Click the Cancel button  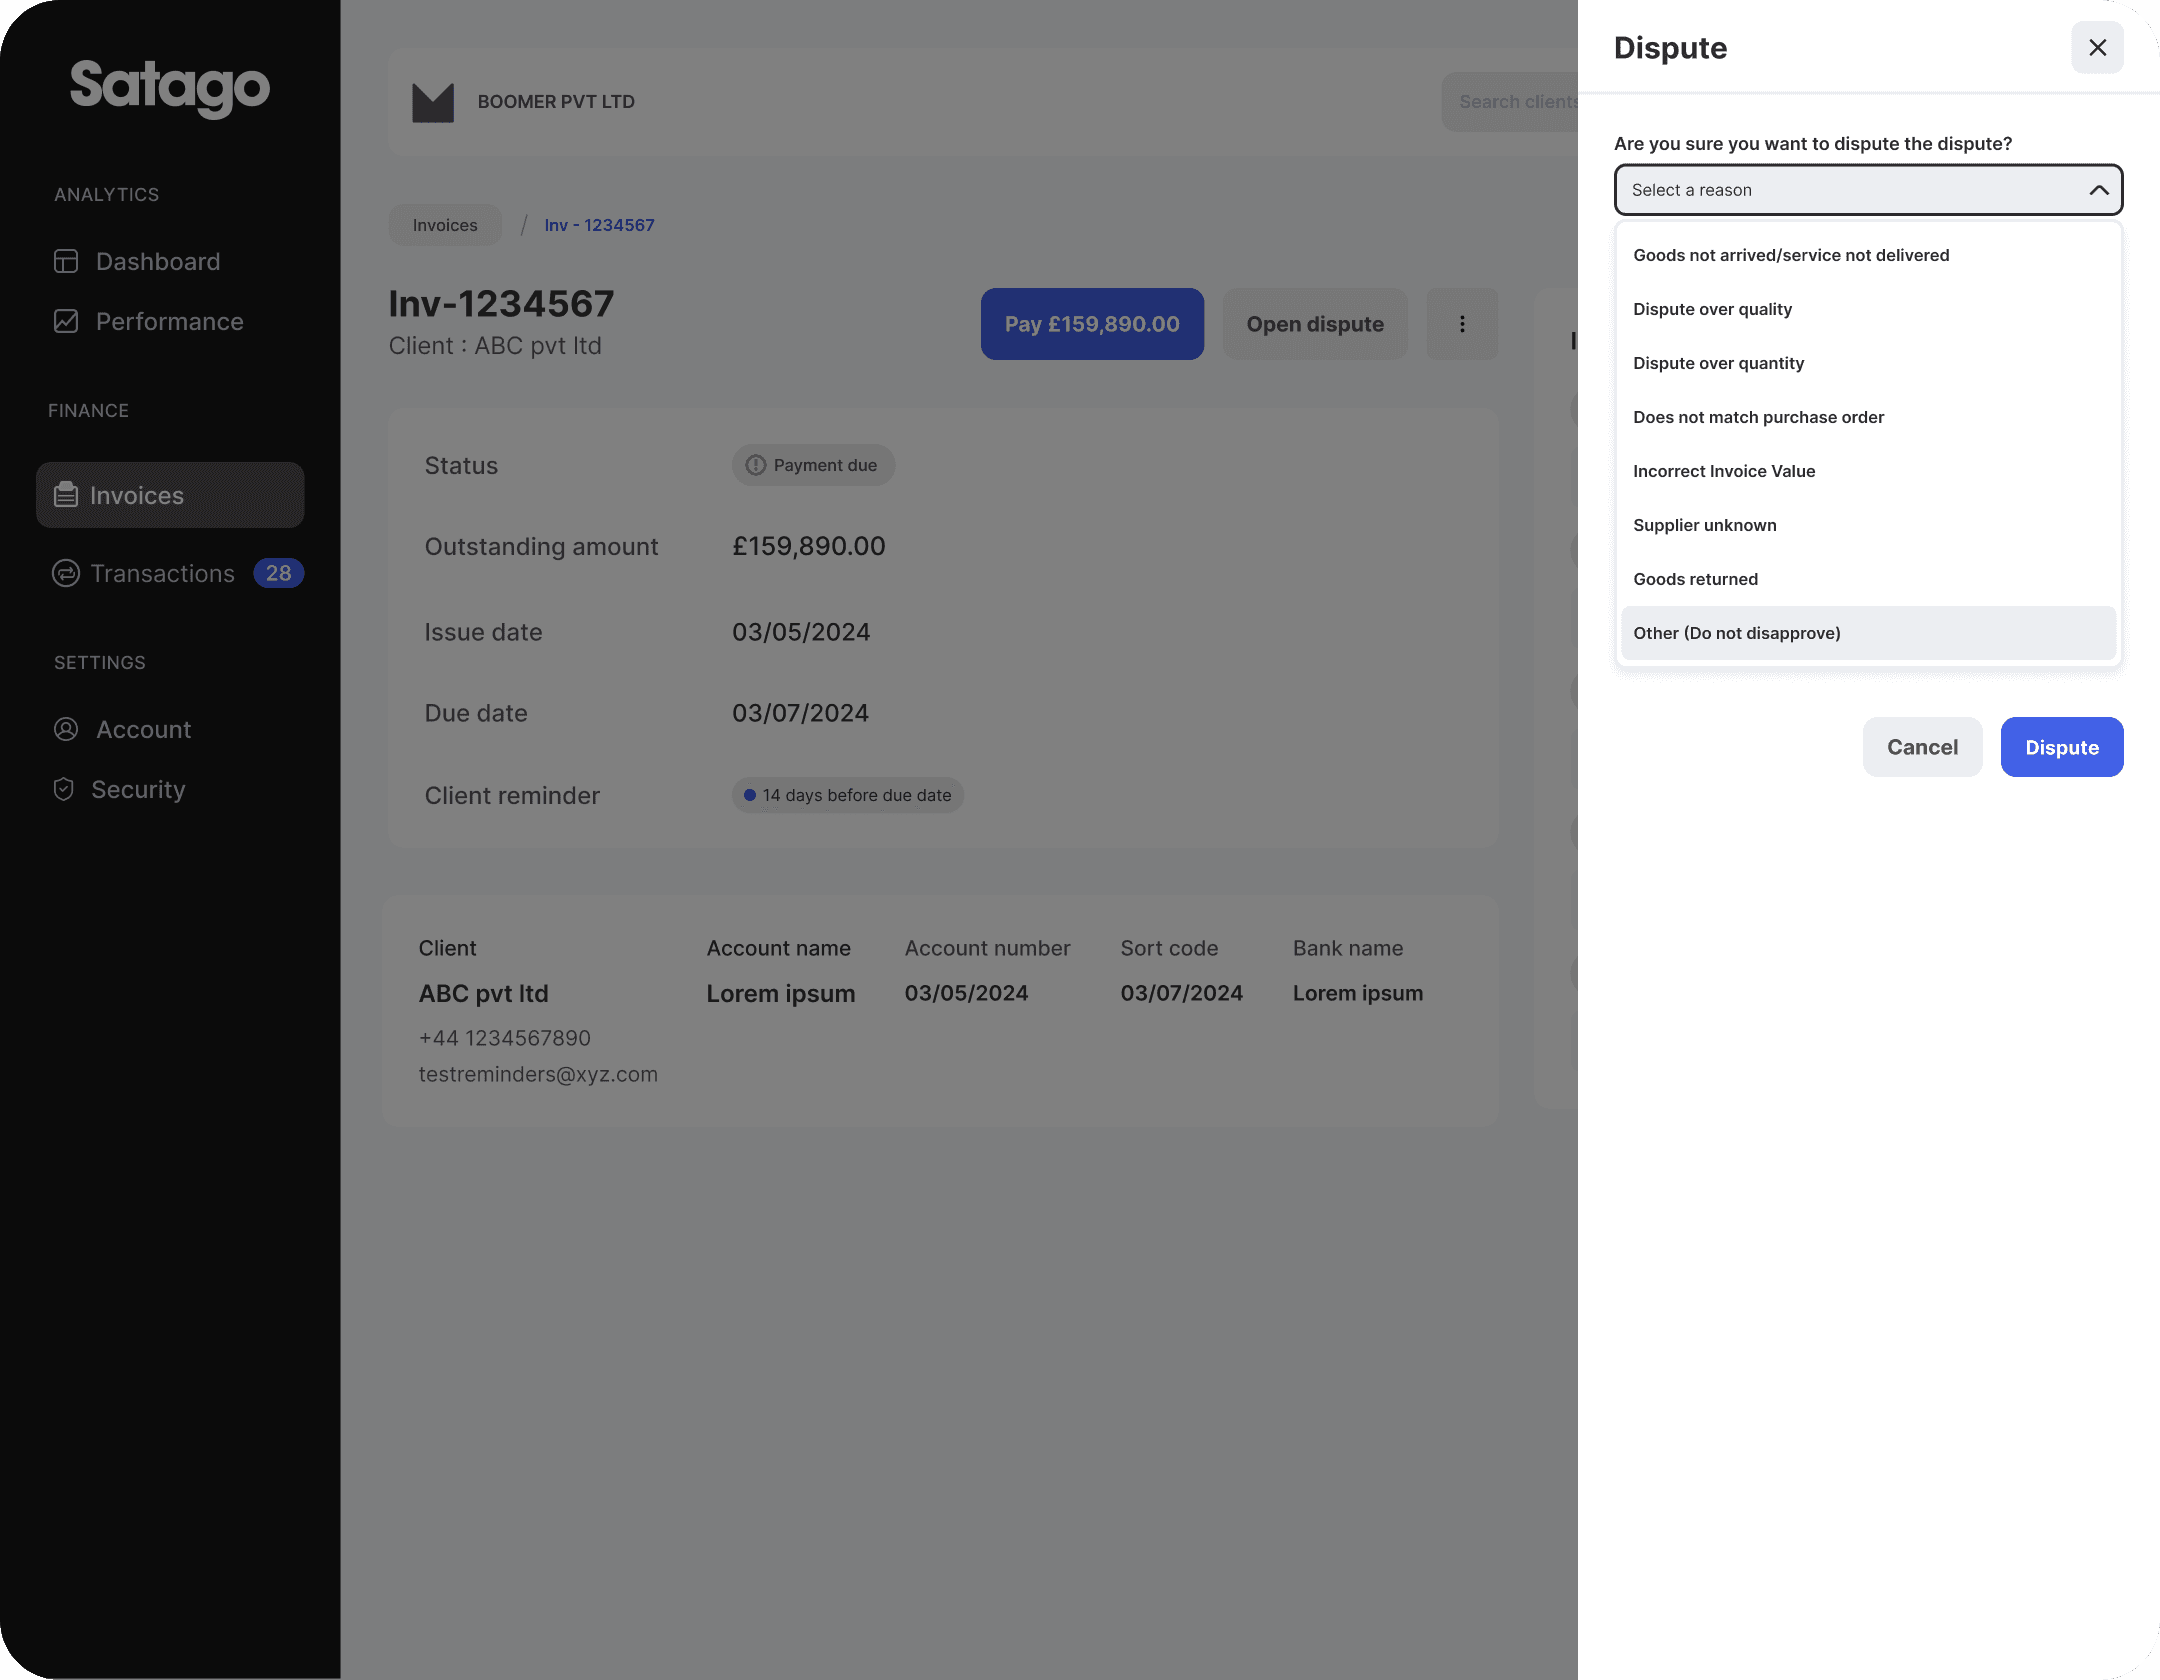coord(1921,747)
